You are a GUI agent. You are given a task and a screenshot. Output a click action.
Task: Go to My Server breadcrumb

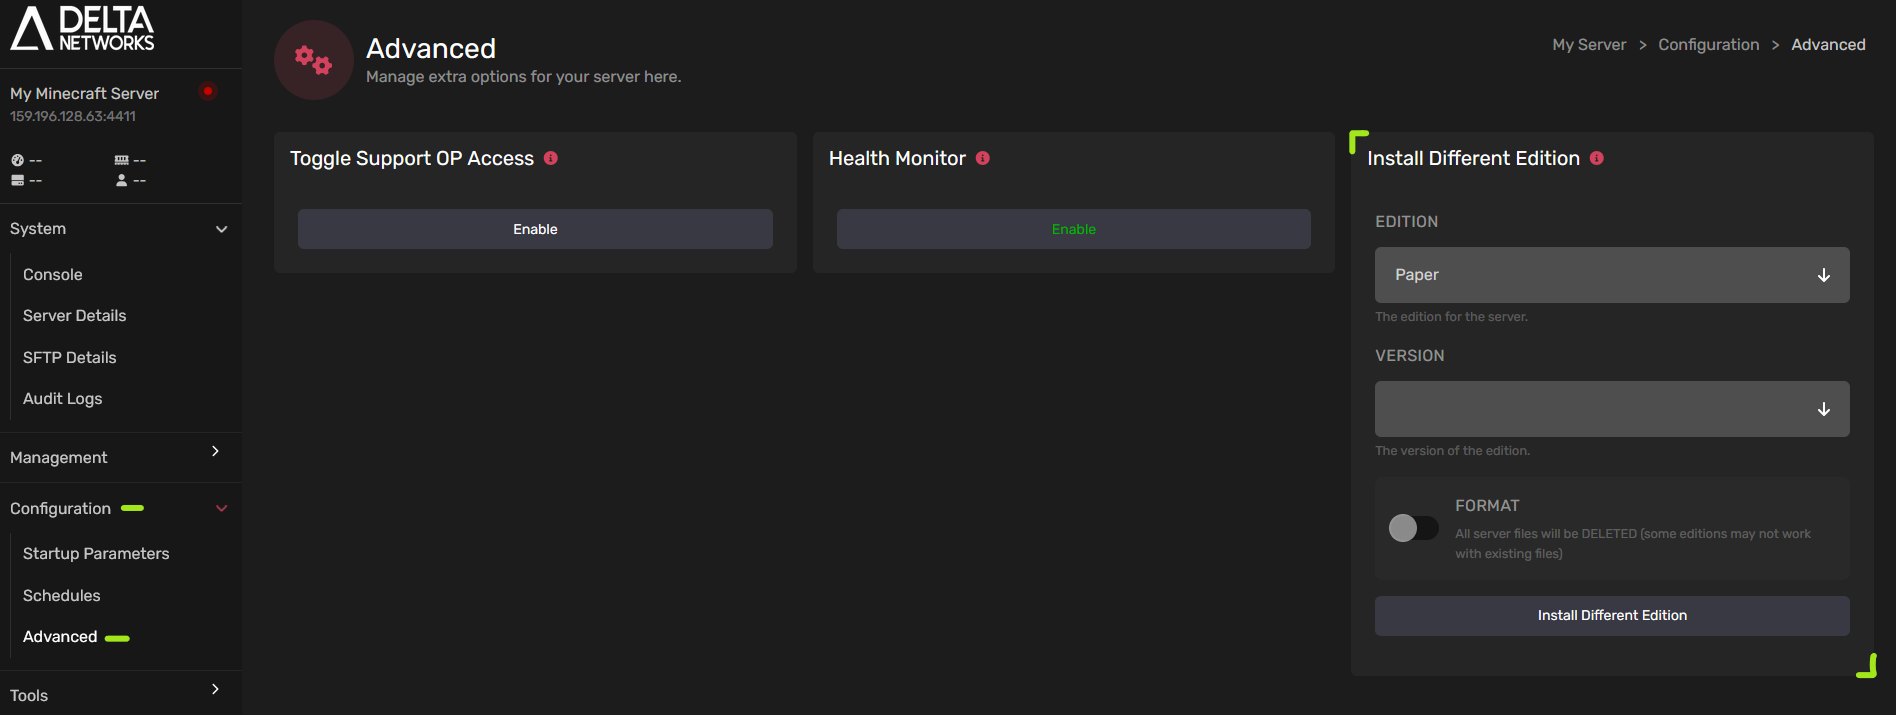coord(1589,45)
